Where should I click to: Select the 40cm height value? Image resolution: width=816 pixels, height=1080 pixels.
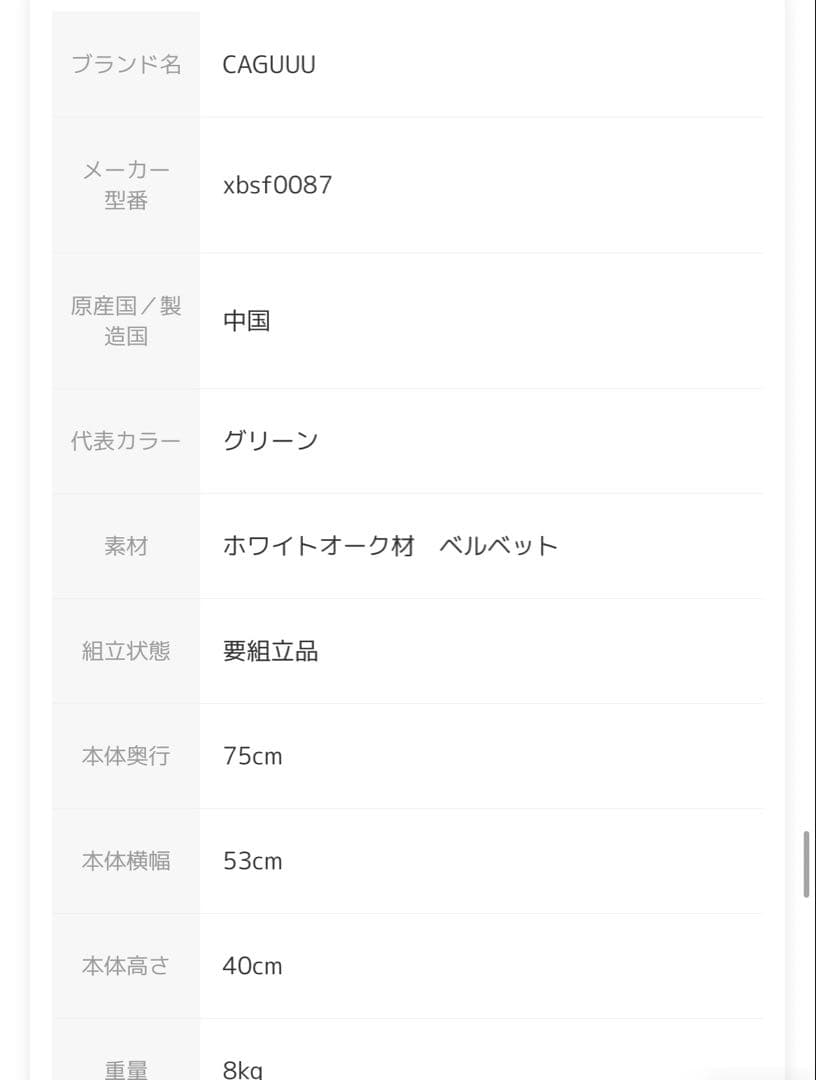252,966
